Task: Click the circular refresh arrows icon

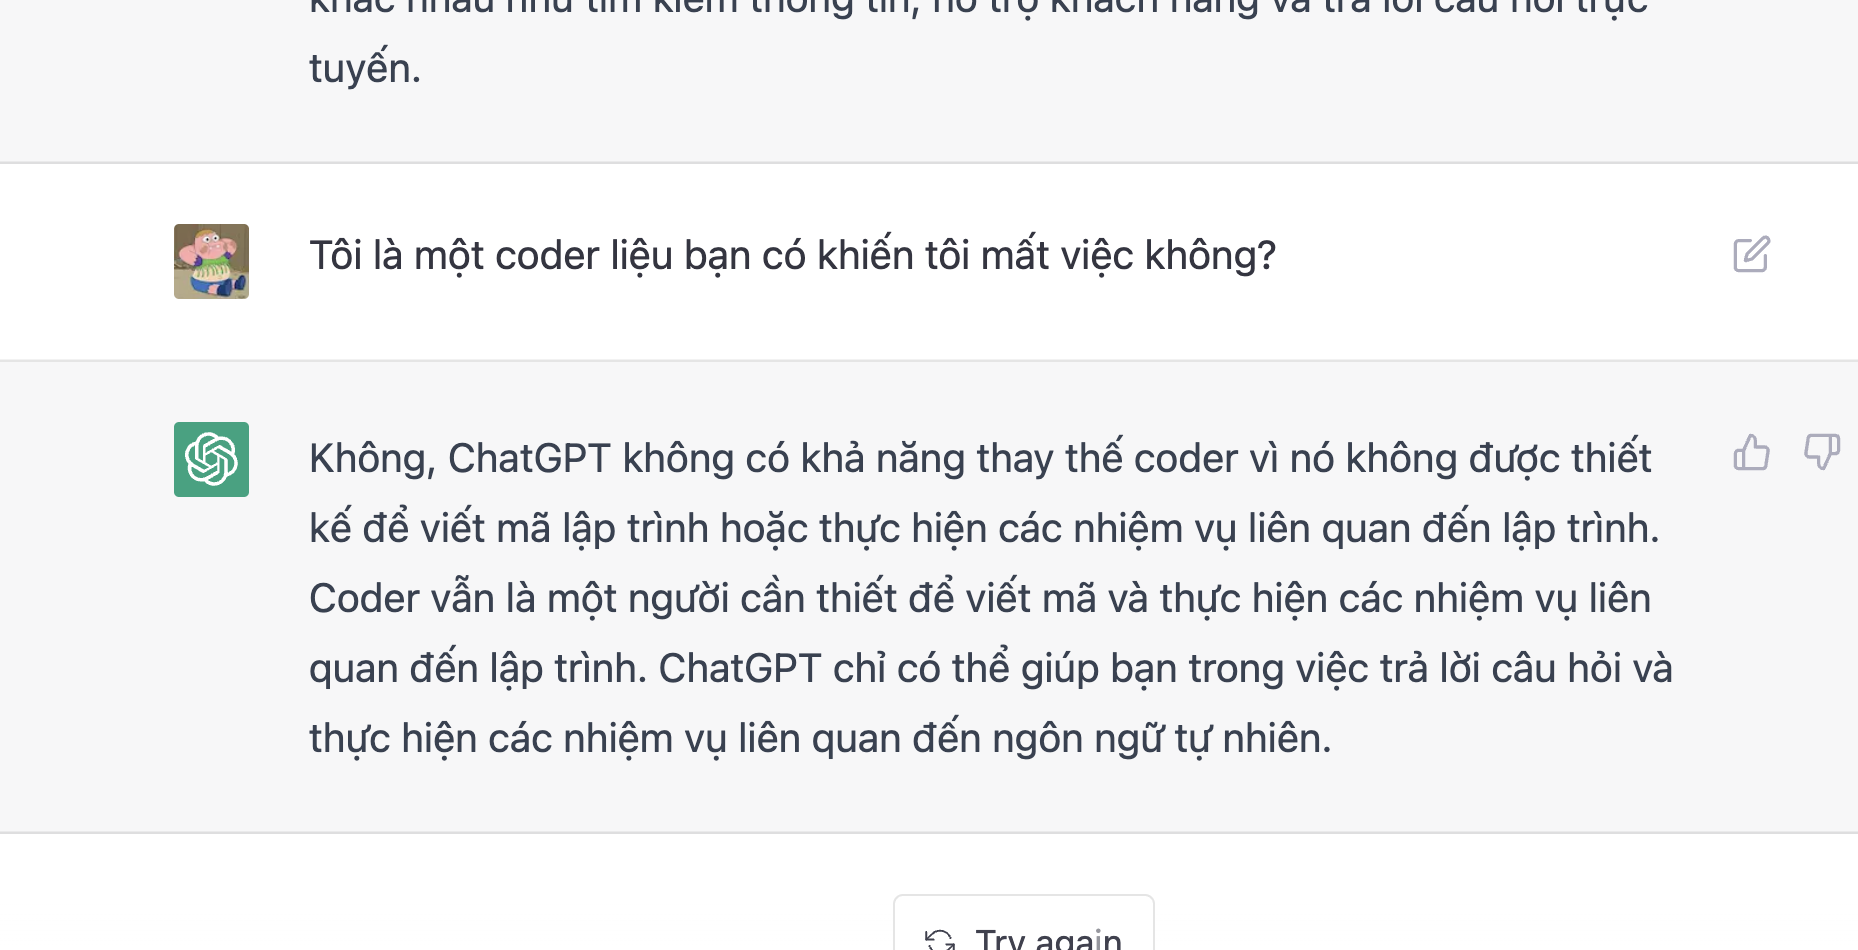Action: coord(939,940)
